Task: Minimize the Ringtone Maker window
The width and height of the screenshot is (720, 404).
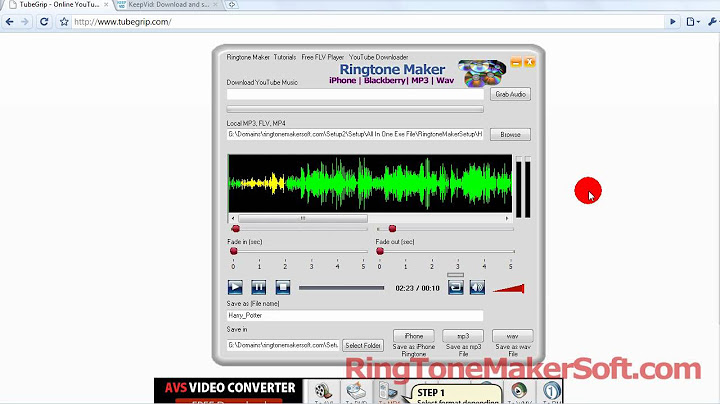Action: click(x=516, y=62)
